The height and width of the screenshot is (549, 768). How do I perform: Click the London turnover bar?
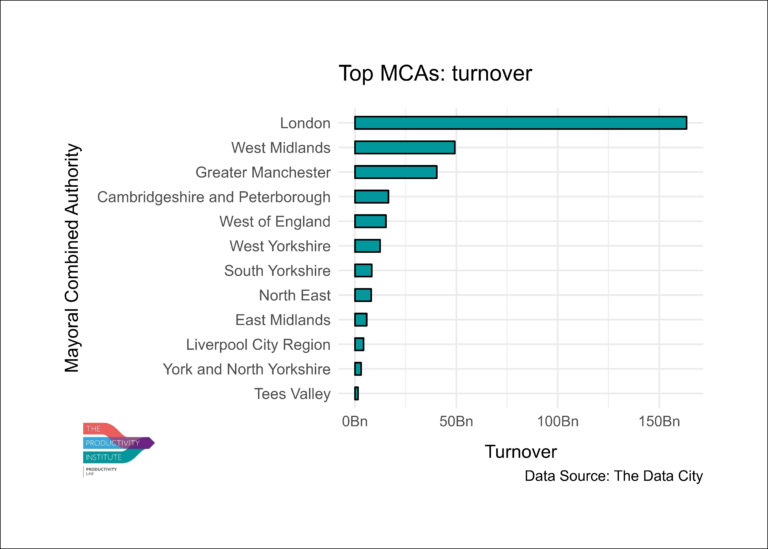(x=520, y=123)
